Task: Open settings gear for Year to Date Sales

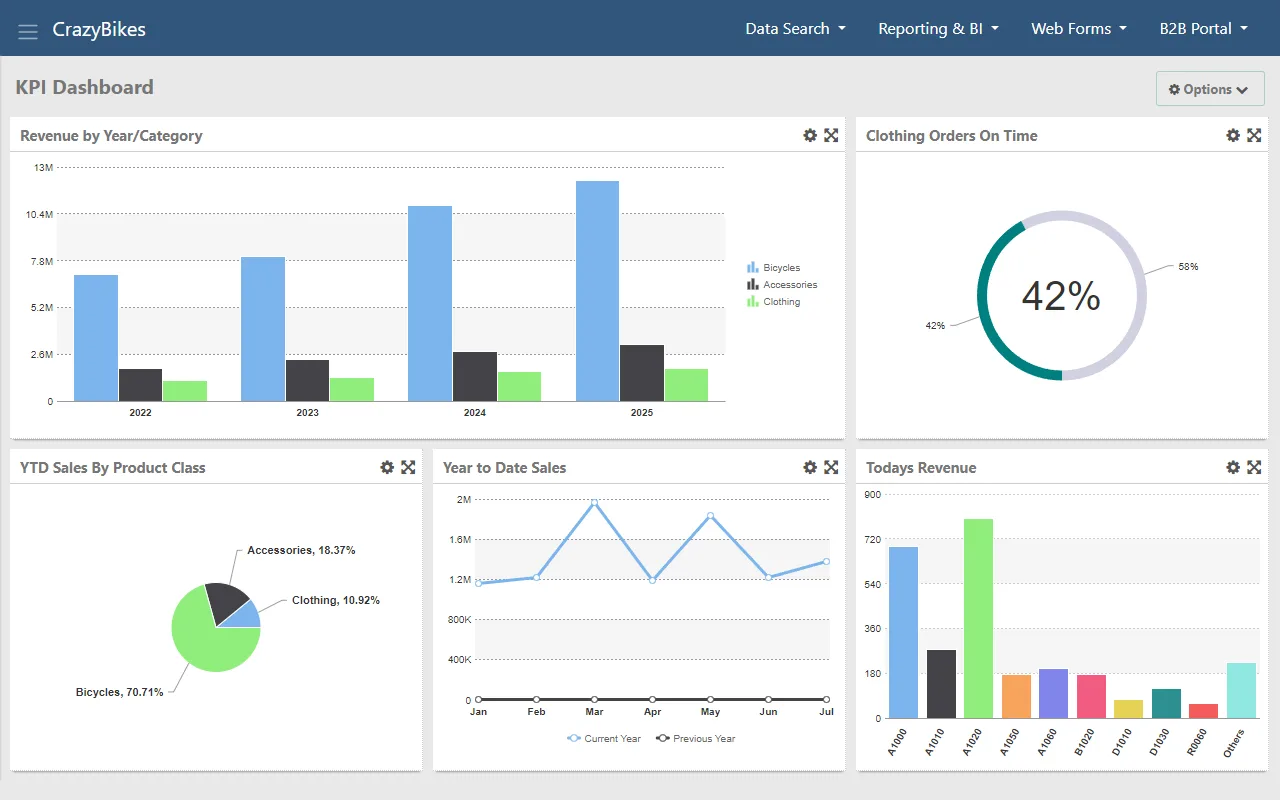Action: pos(810,467)
